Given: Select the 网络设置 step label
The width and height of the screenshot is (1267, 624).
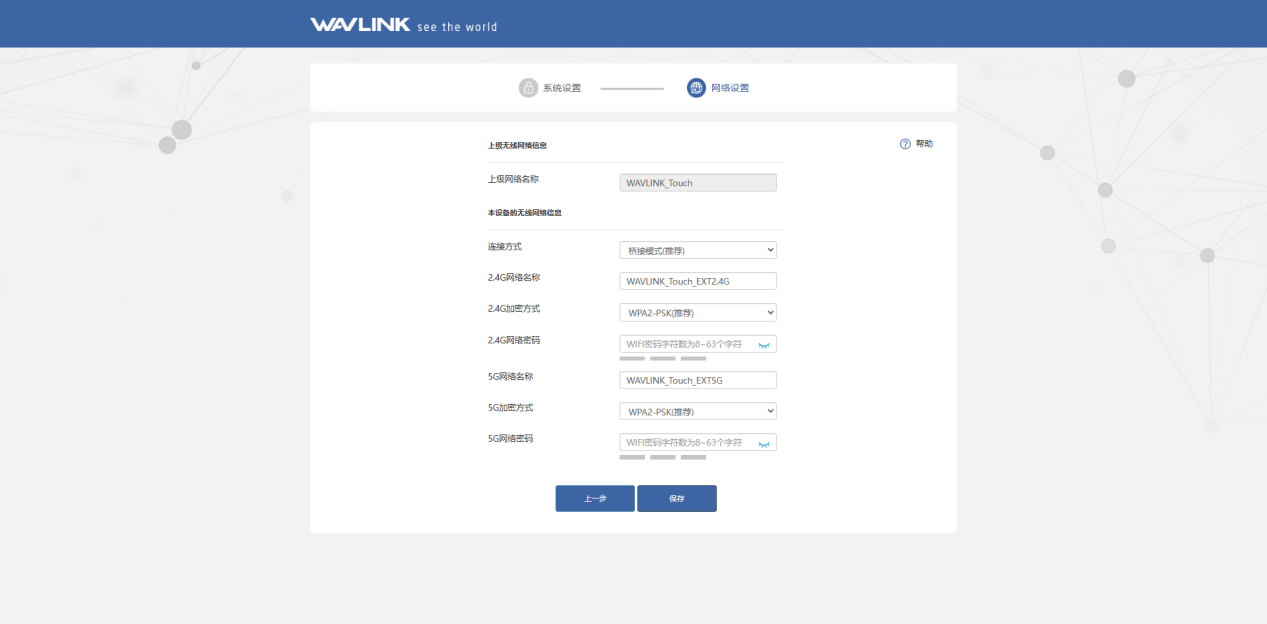Looking at the screenshot, I should coord(730,88).
